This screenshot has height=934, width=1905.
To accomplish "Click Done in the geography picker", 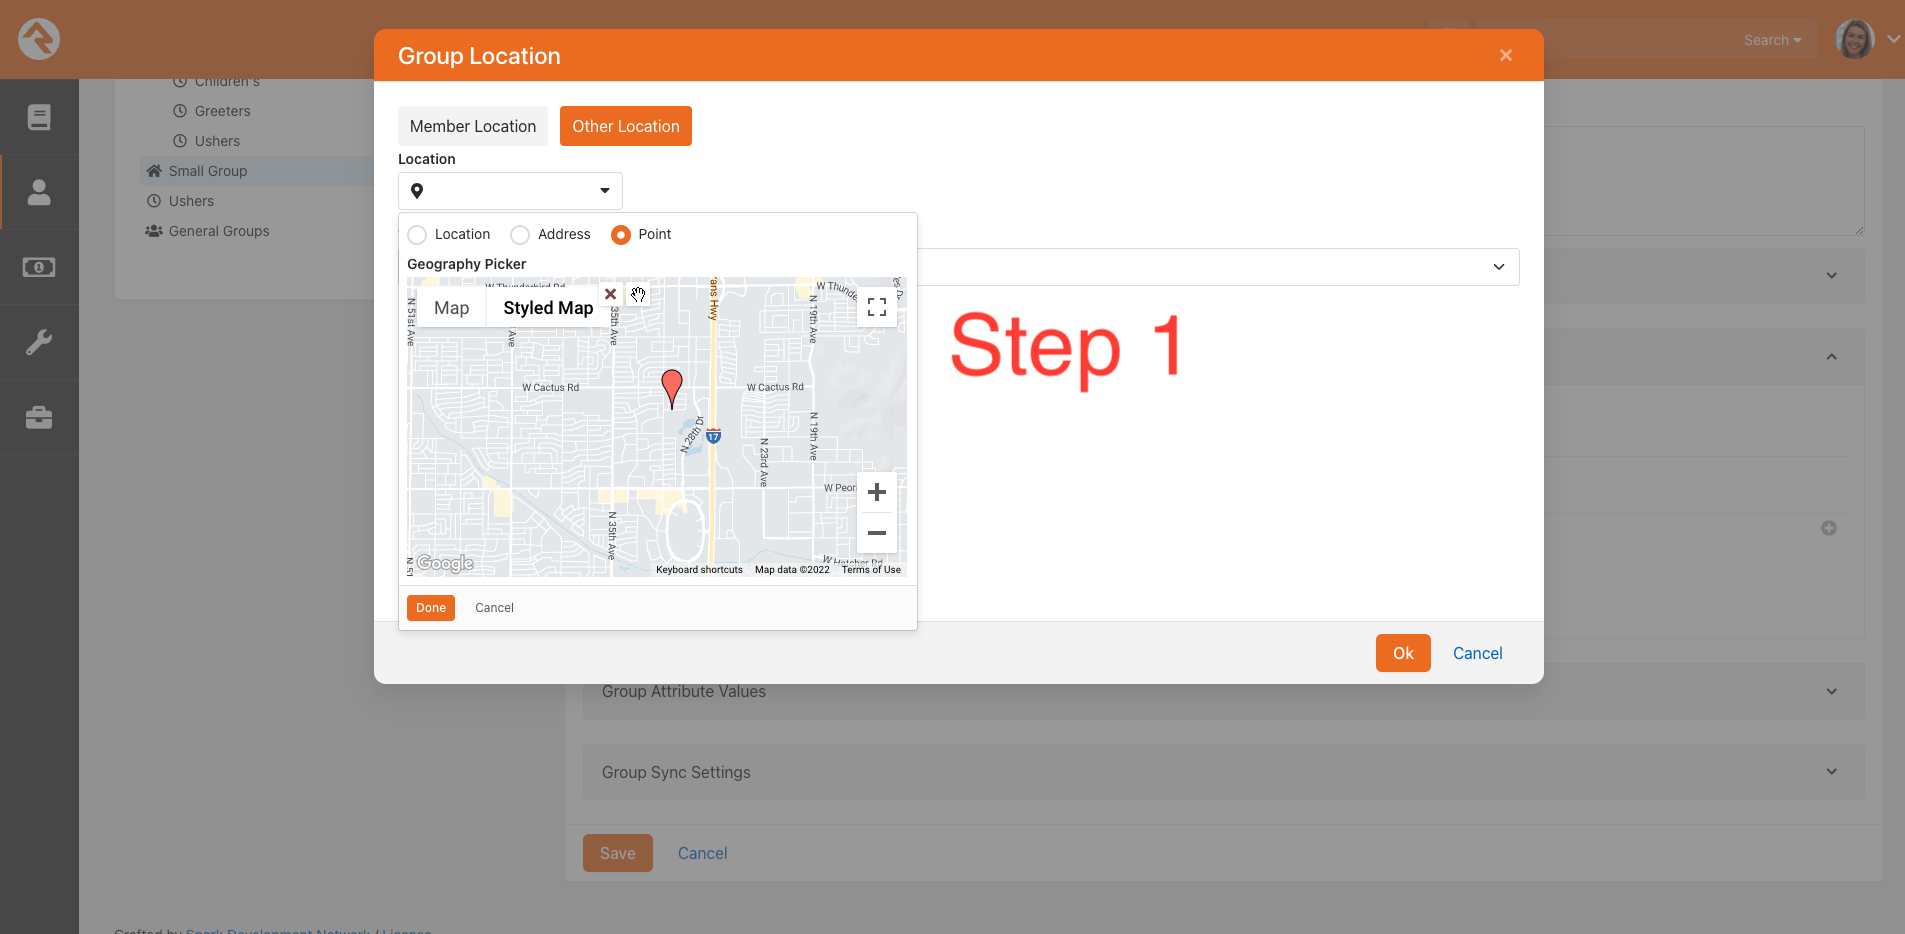I will point(431,608).
